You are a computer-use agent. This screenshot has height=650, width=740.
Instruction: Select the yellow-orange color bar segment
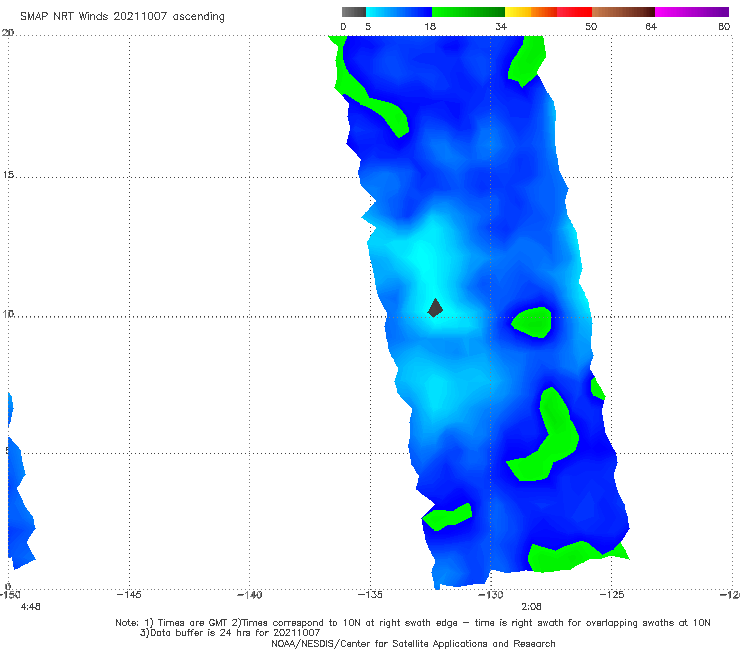point(530,12)
